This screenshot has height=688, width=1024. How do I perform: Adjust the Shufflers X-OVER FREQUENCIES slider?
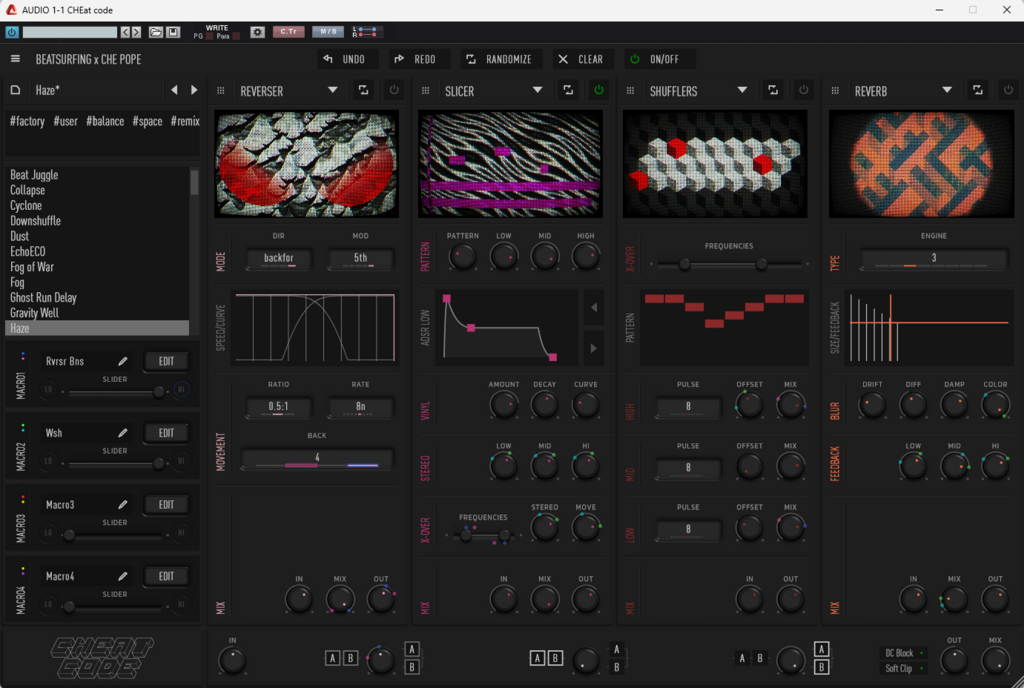click(x=729, y=264)
